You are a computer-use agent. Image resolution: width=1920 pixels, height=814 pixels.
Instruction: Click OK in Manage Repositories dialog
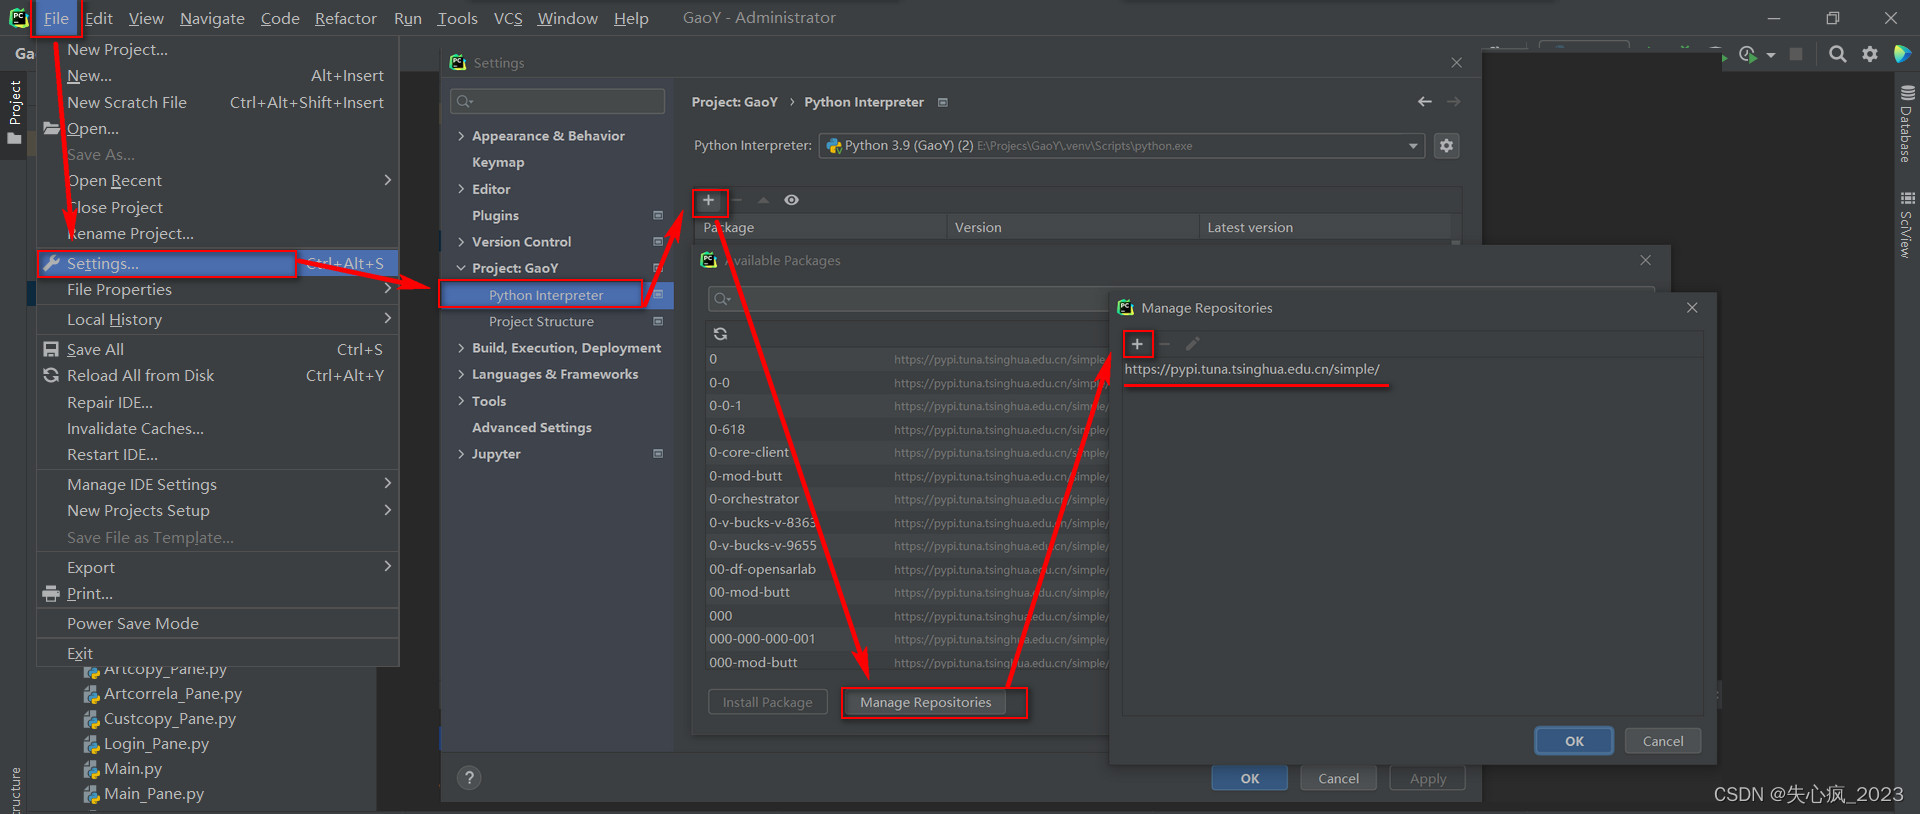(1574, 741)
